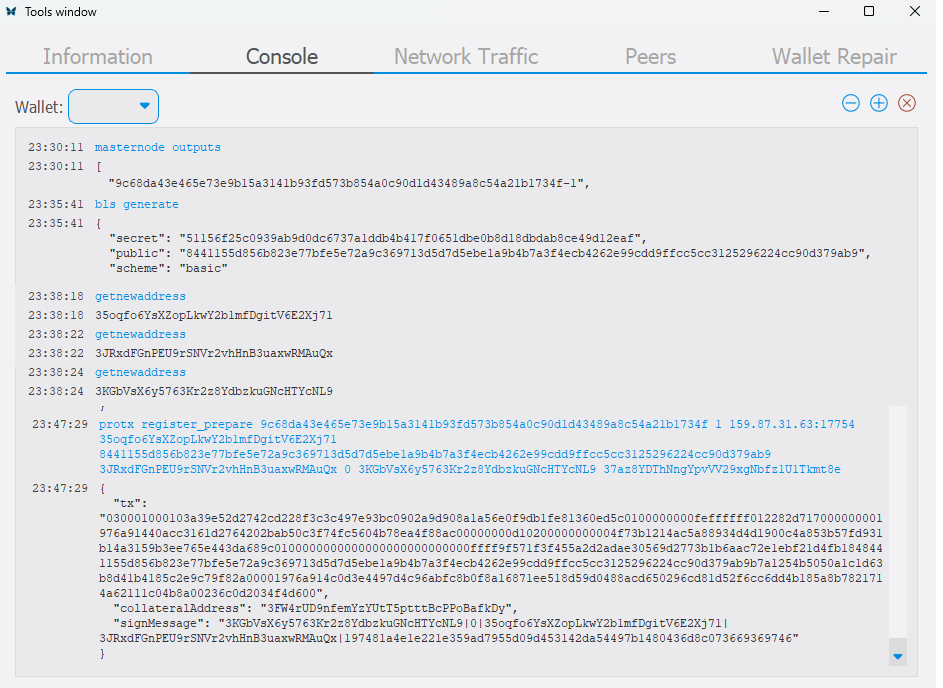The height and width of the screenshot is (688, 943).
Task: Open the Network Traffic tab
Action: (466, 57)
